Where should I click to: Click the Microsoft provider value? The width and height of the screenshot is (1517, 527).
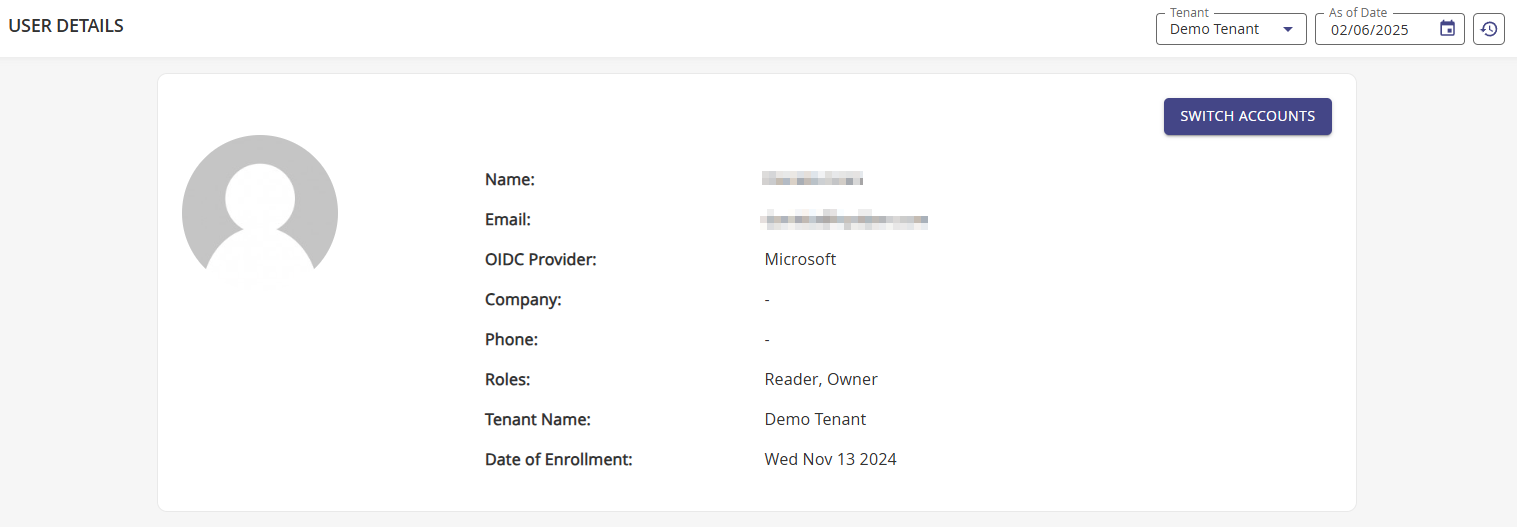(800, 260)
